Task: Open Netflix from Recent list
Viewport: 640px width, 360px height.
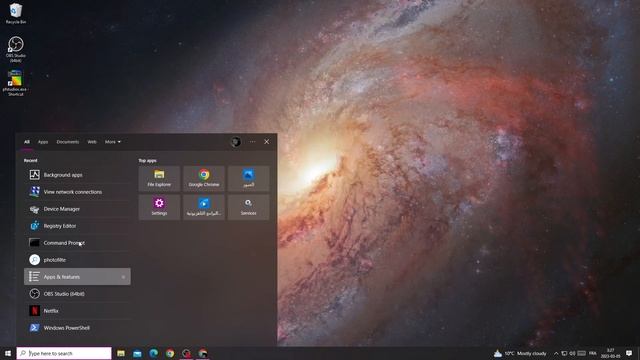Action: click(77, 311)
